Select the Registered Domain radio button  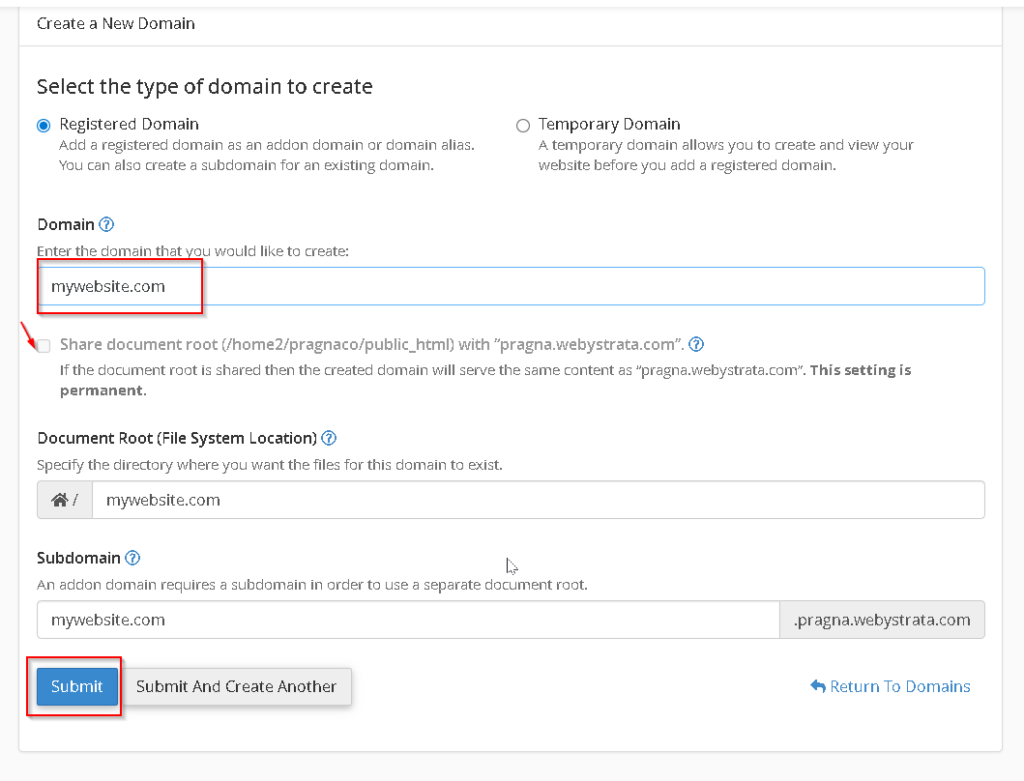[44, 125]
